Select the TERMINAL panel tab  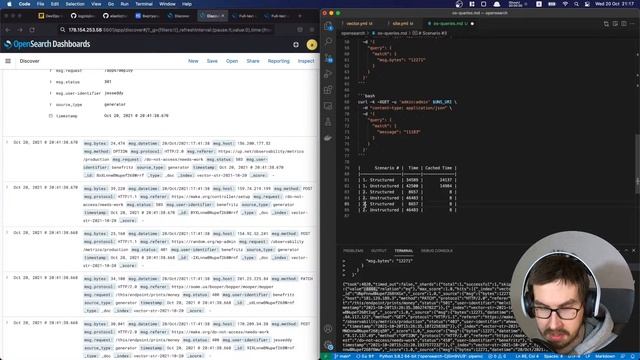[x=403, y=251]
